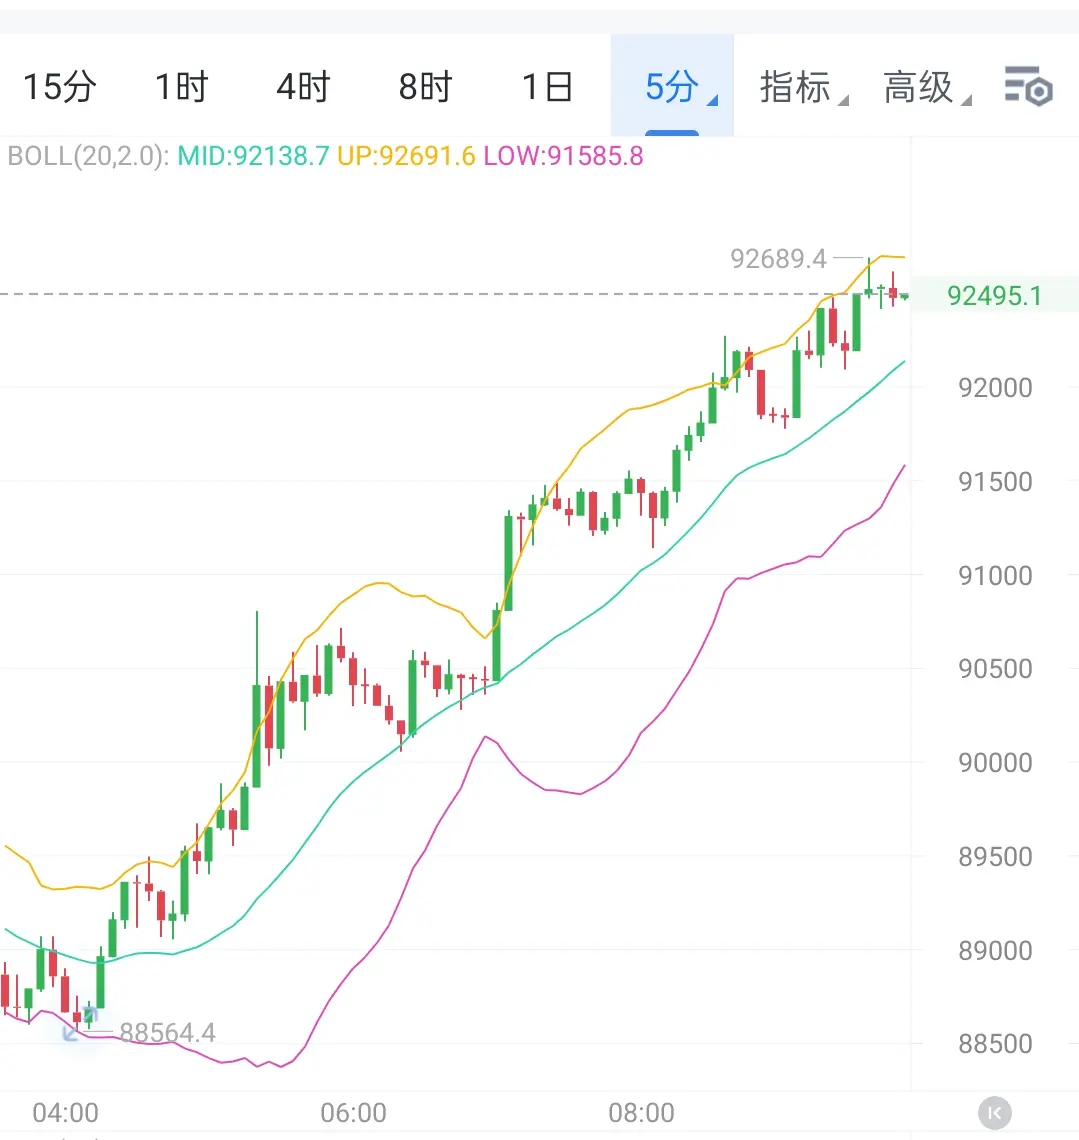Viewport: 1079px width, 1140px height.
Task: Expand the 指标 indicators dropdown
Action: click(803, 87)
